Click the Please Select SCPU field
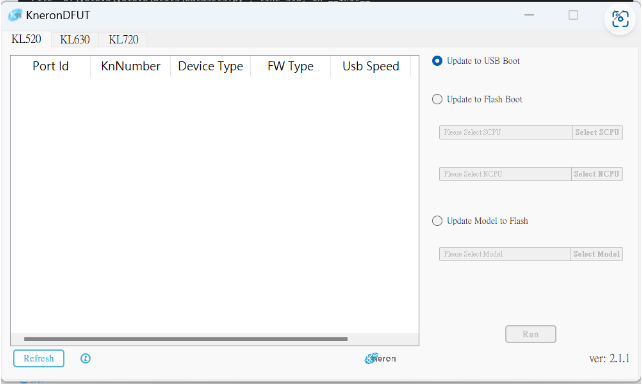Screen dimensions: 643x384 point(506,132)
